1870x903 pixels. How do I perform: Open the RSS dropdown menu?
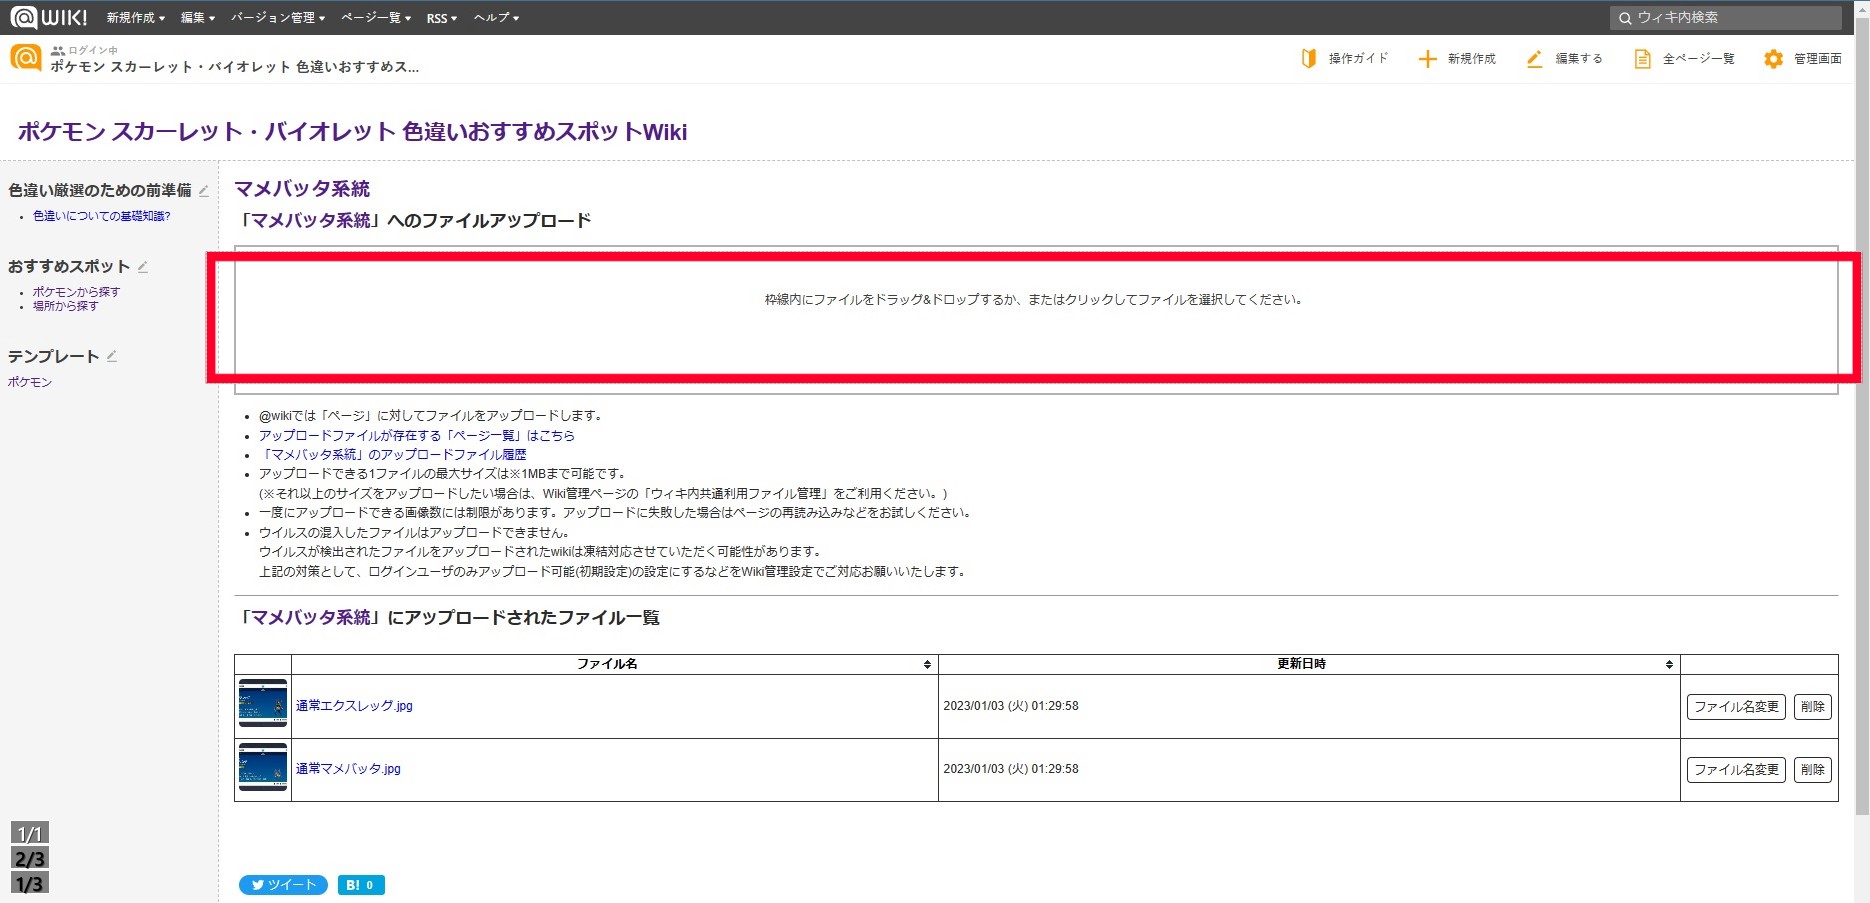pyautogui.click(x=442, y=18)
